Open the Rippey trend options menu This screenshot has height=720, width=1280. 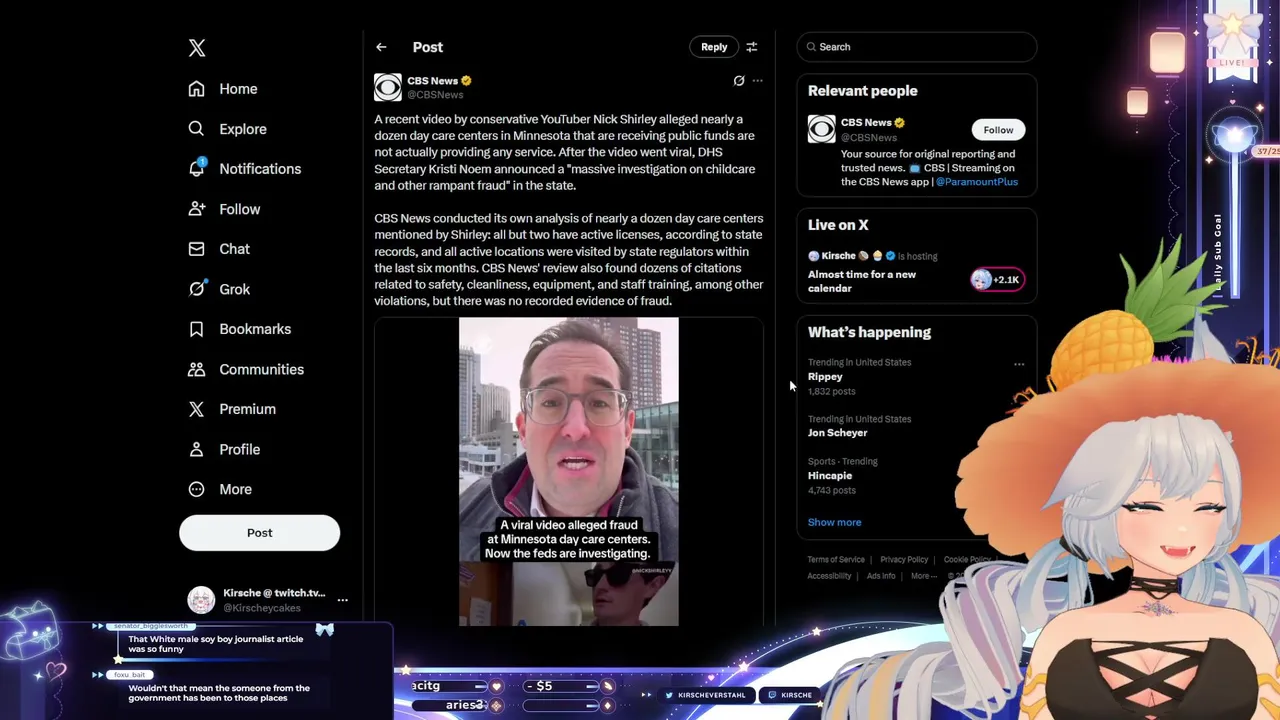click(x=1019, y=364)
